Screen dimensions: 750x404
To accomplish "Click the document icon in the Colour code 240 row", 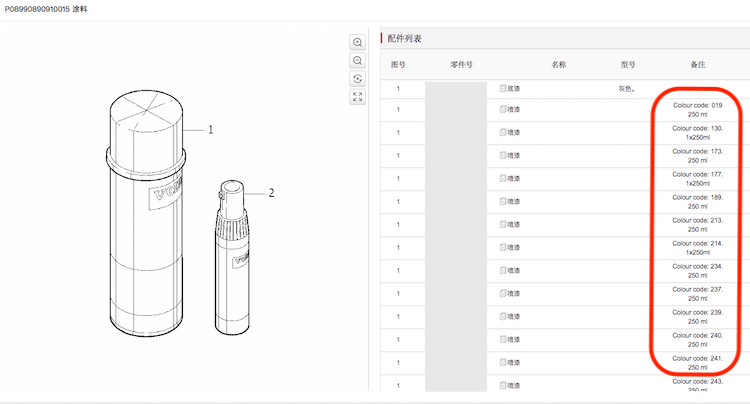I will (x=503, y=339).
